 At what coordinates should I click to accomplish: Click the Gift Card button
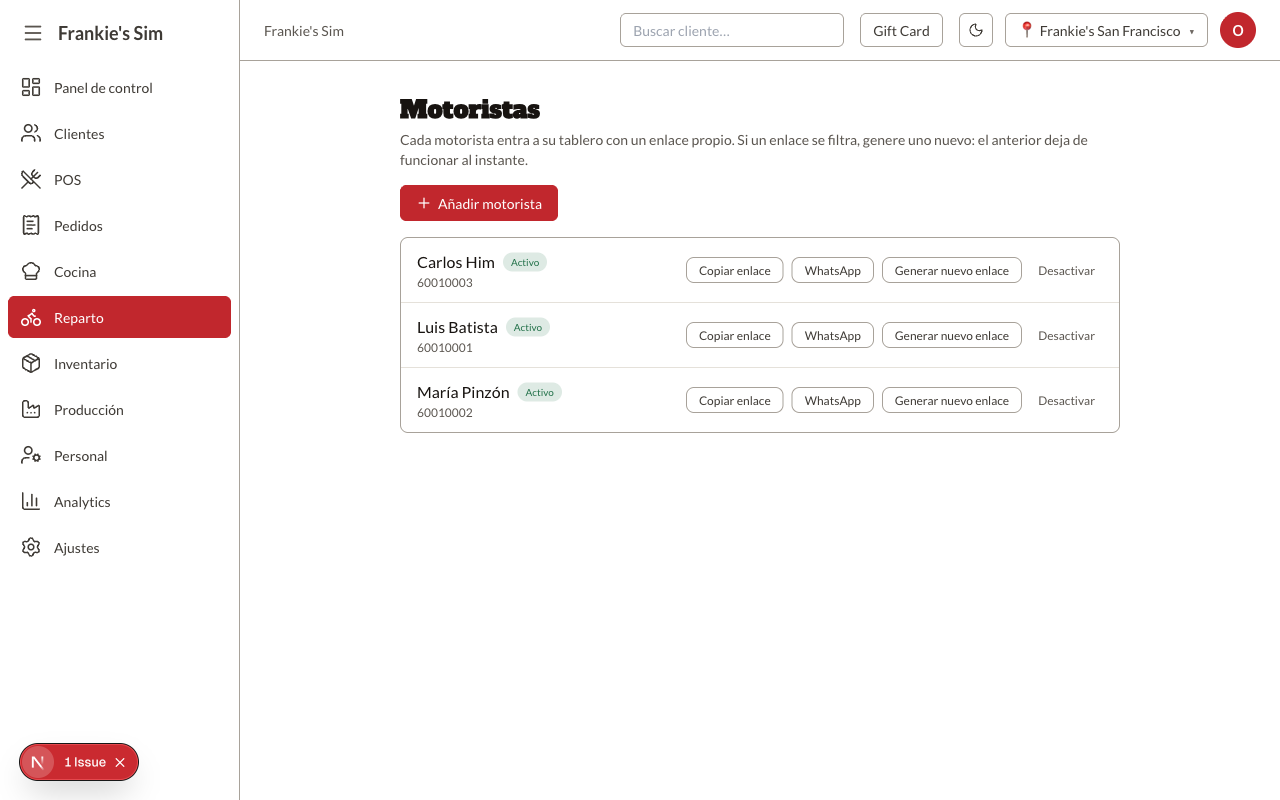click(x=901, y=30)
